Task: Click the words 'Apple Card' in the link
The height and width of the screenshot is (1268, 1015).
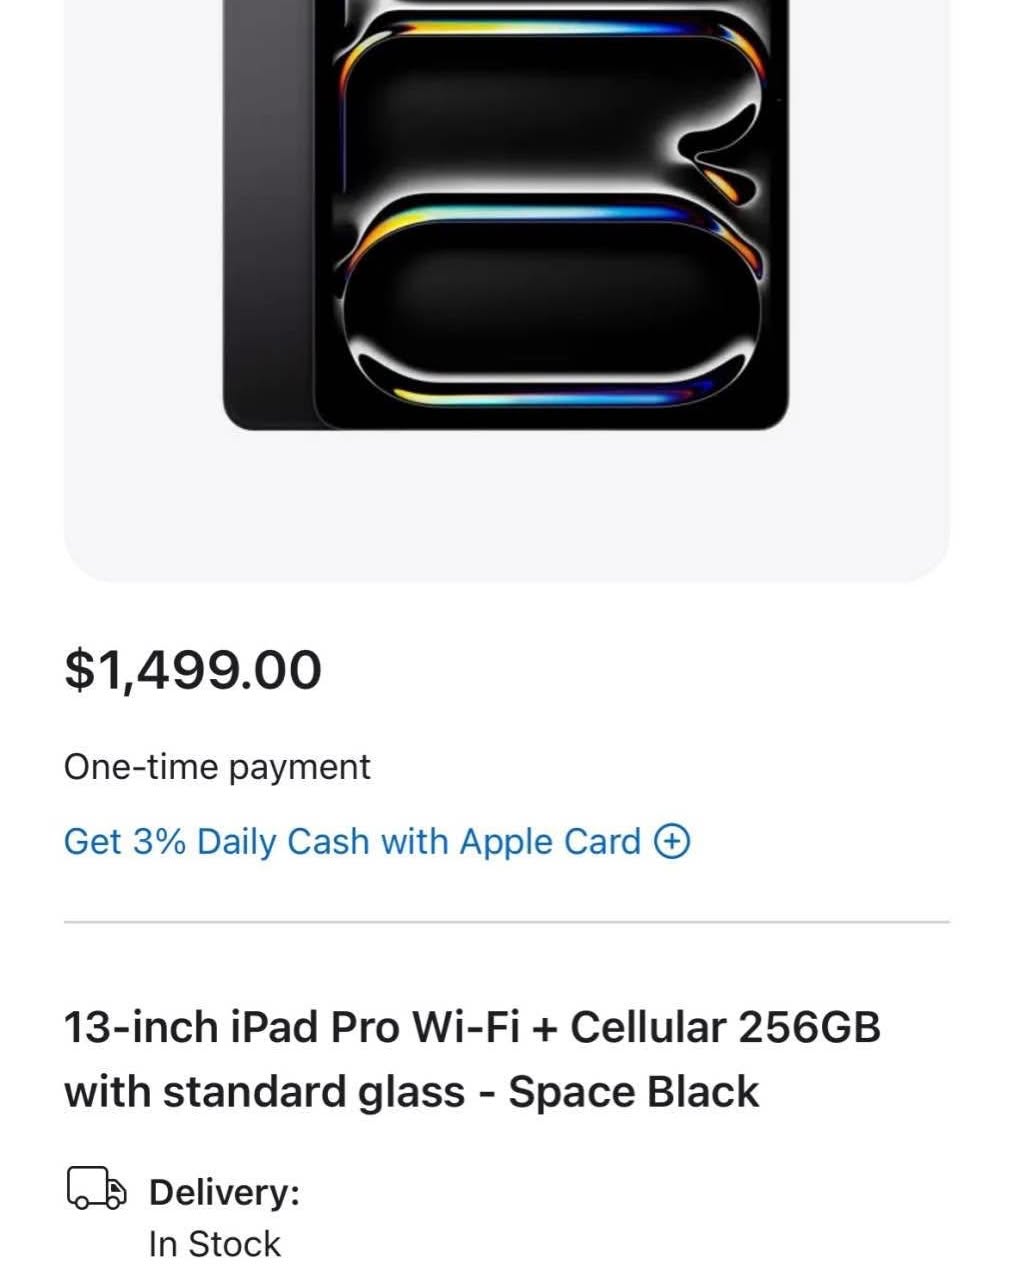Action: click(550, 842)
